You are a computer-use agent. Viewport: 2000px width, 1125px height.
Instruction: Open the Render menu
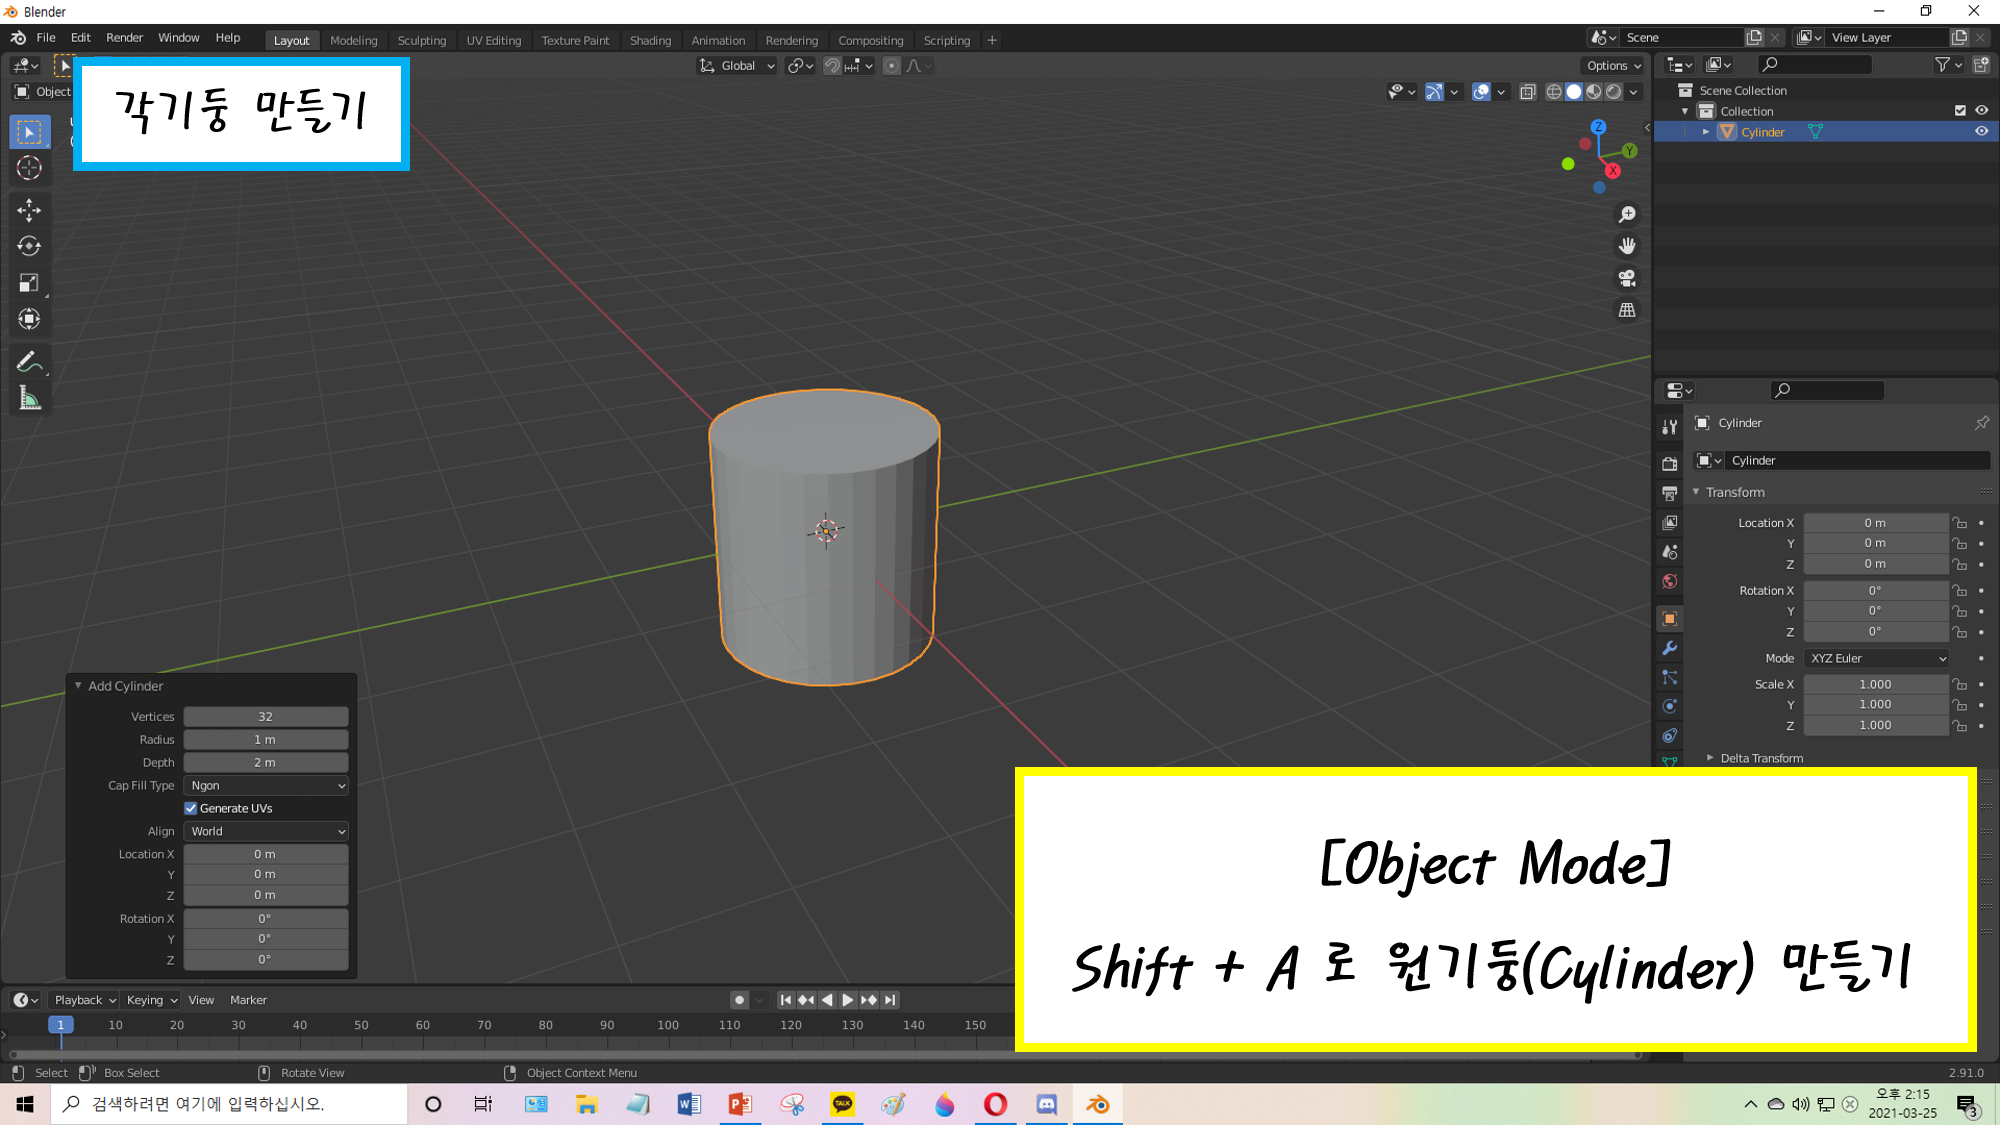point(124,38)
